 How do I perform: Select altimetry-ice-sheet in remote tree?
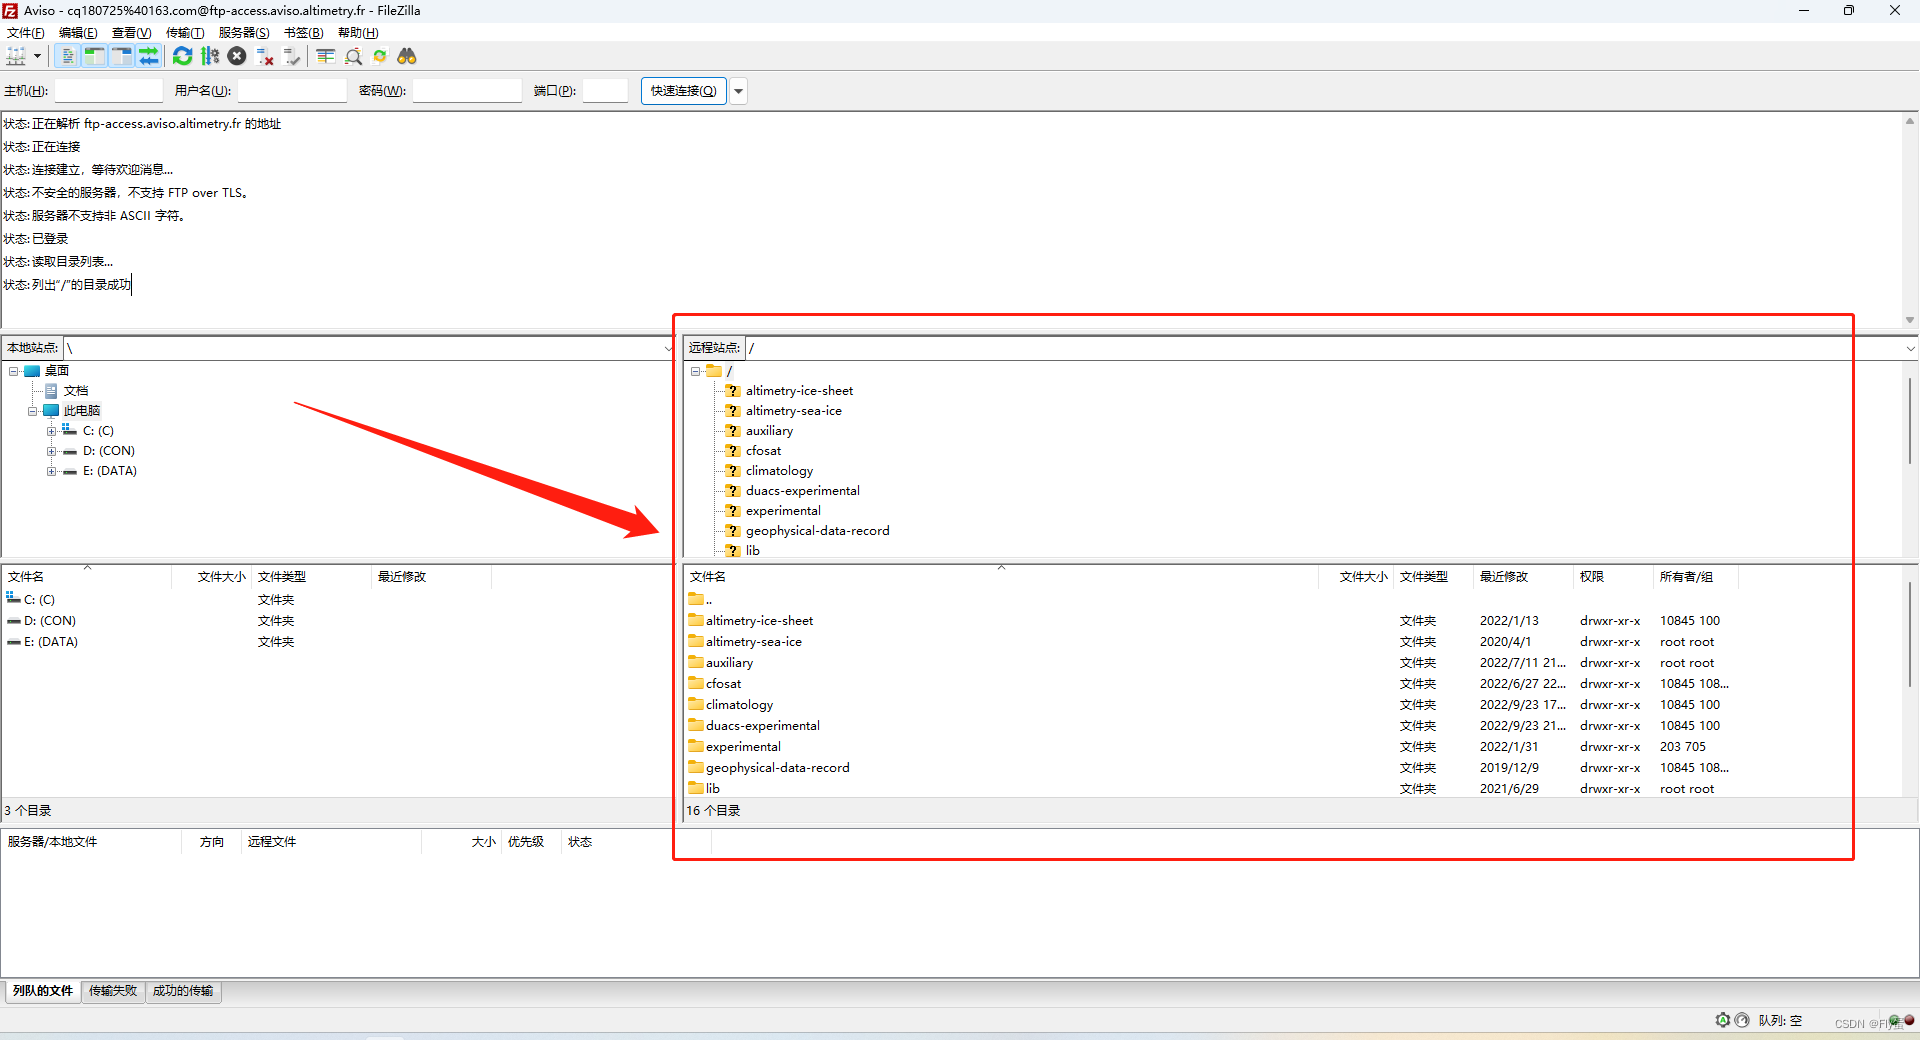coord(799,391)
